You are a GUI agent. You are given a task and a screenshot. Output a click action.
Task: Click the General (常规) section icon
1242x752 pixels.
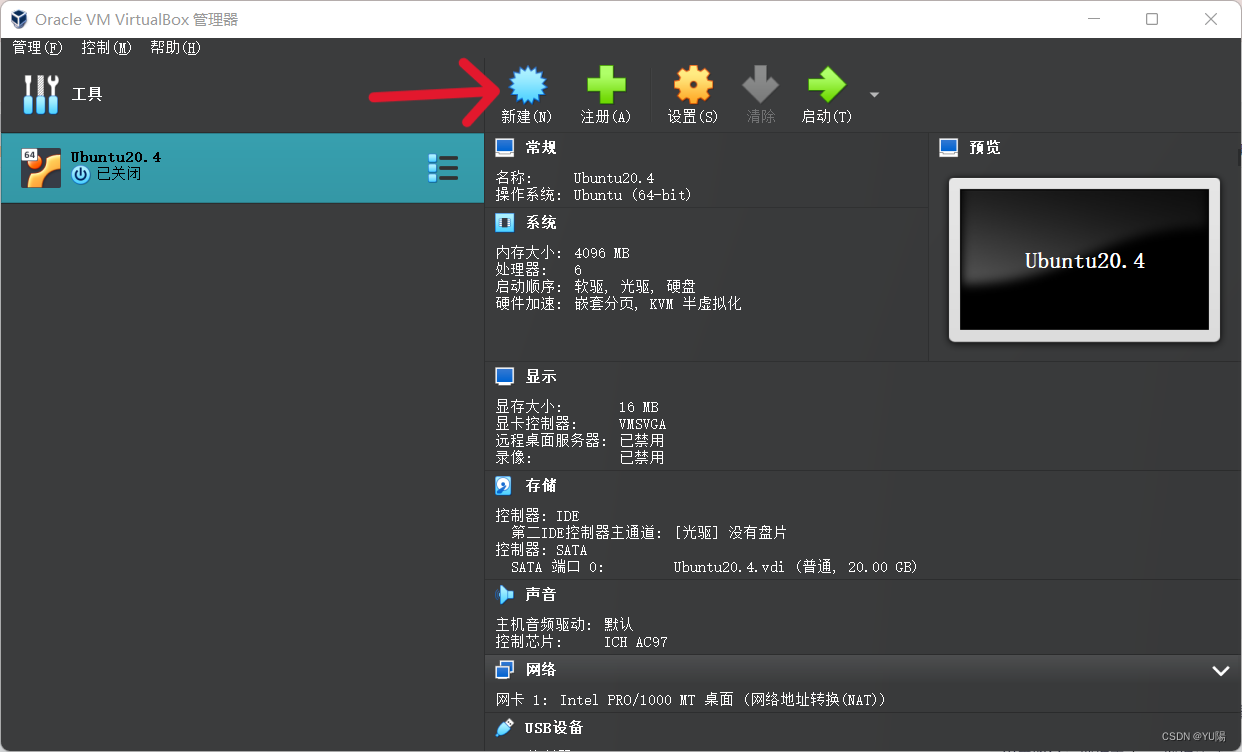(x=505, y=147)
